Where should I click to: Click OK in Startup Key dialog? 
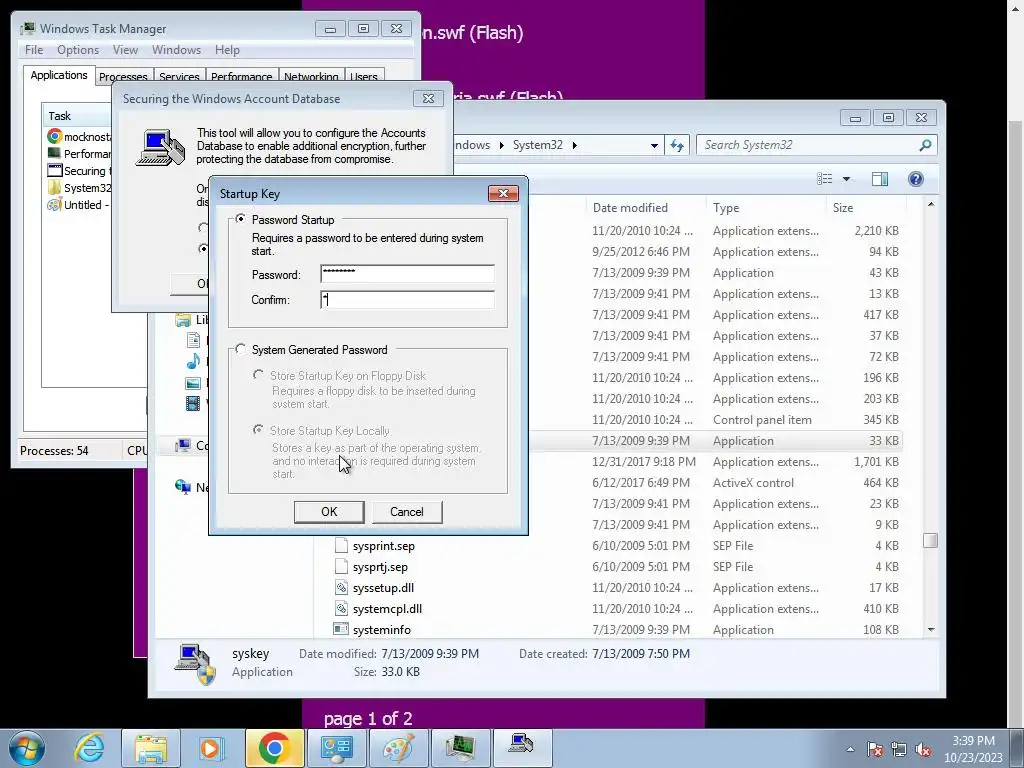pyautogui.click(x=329, y=512)
